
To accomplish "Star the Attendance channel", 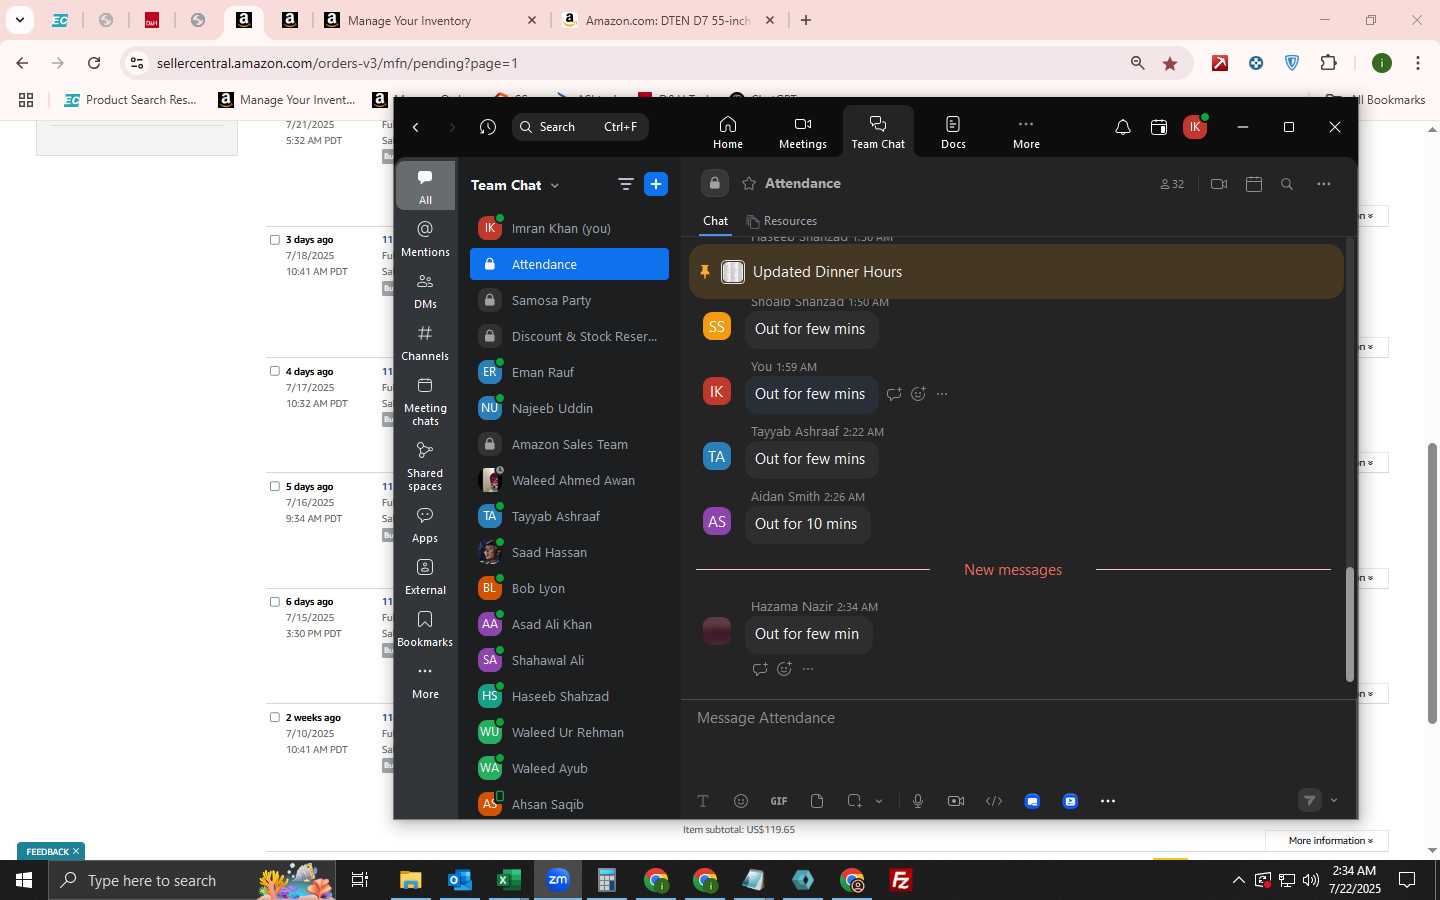I will click(x=749, y=184).
